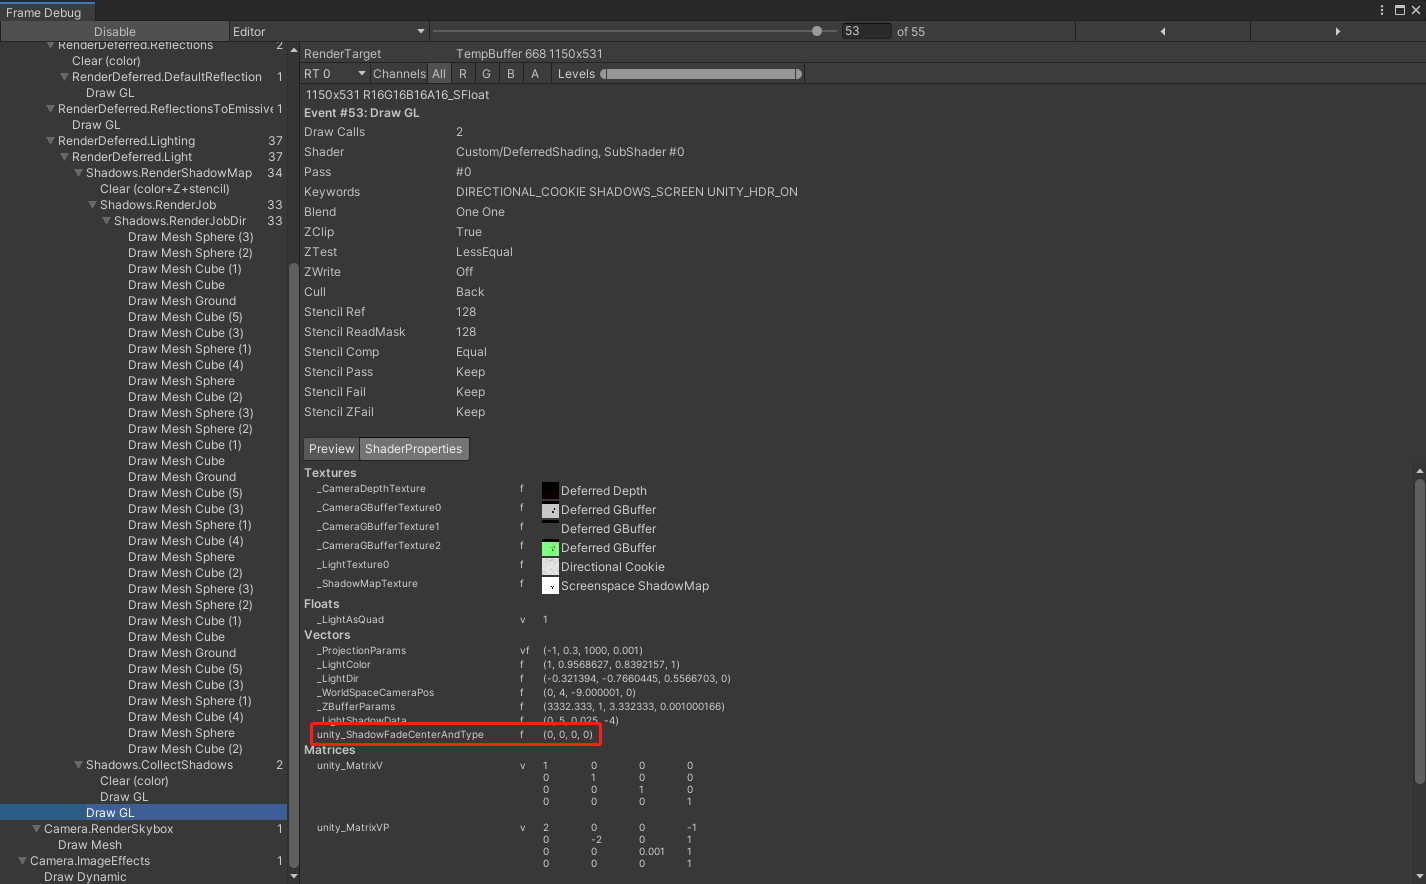
Task: Go to previous frame event arrow
Action: tap(1162, 32)
